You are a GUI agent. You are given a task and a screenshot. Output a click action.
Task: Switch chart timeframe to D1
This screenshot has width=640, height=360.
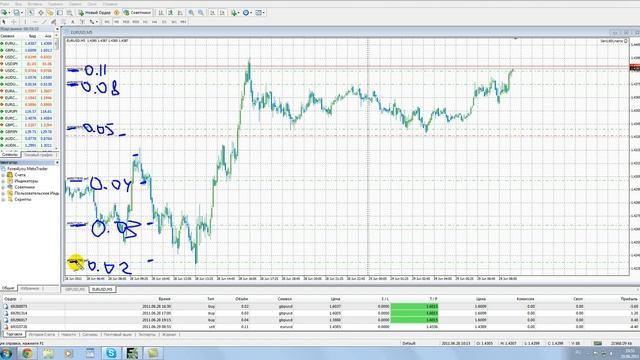click(164, 22)
